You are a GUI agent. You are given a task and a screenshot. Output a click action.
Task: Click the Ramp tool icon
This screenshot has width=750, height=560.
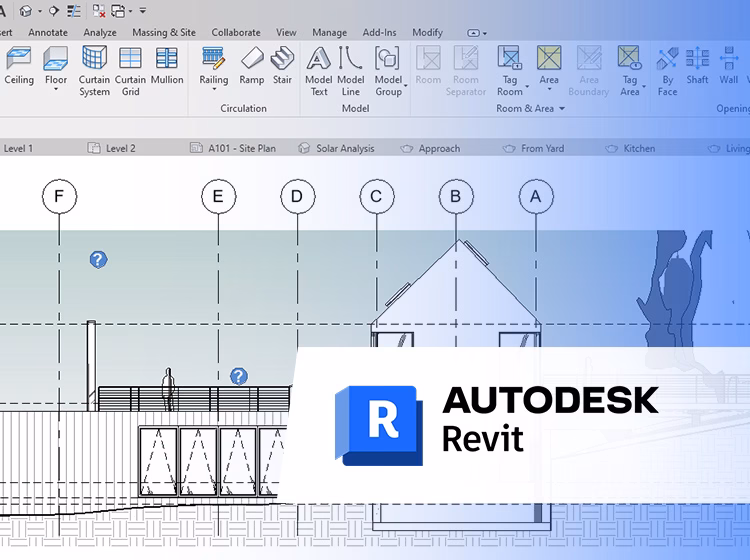tap(252, 58)
